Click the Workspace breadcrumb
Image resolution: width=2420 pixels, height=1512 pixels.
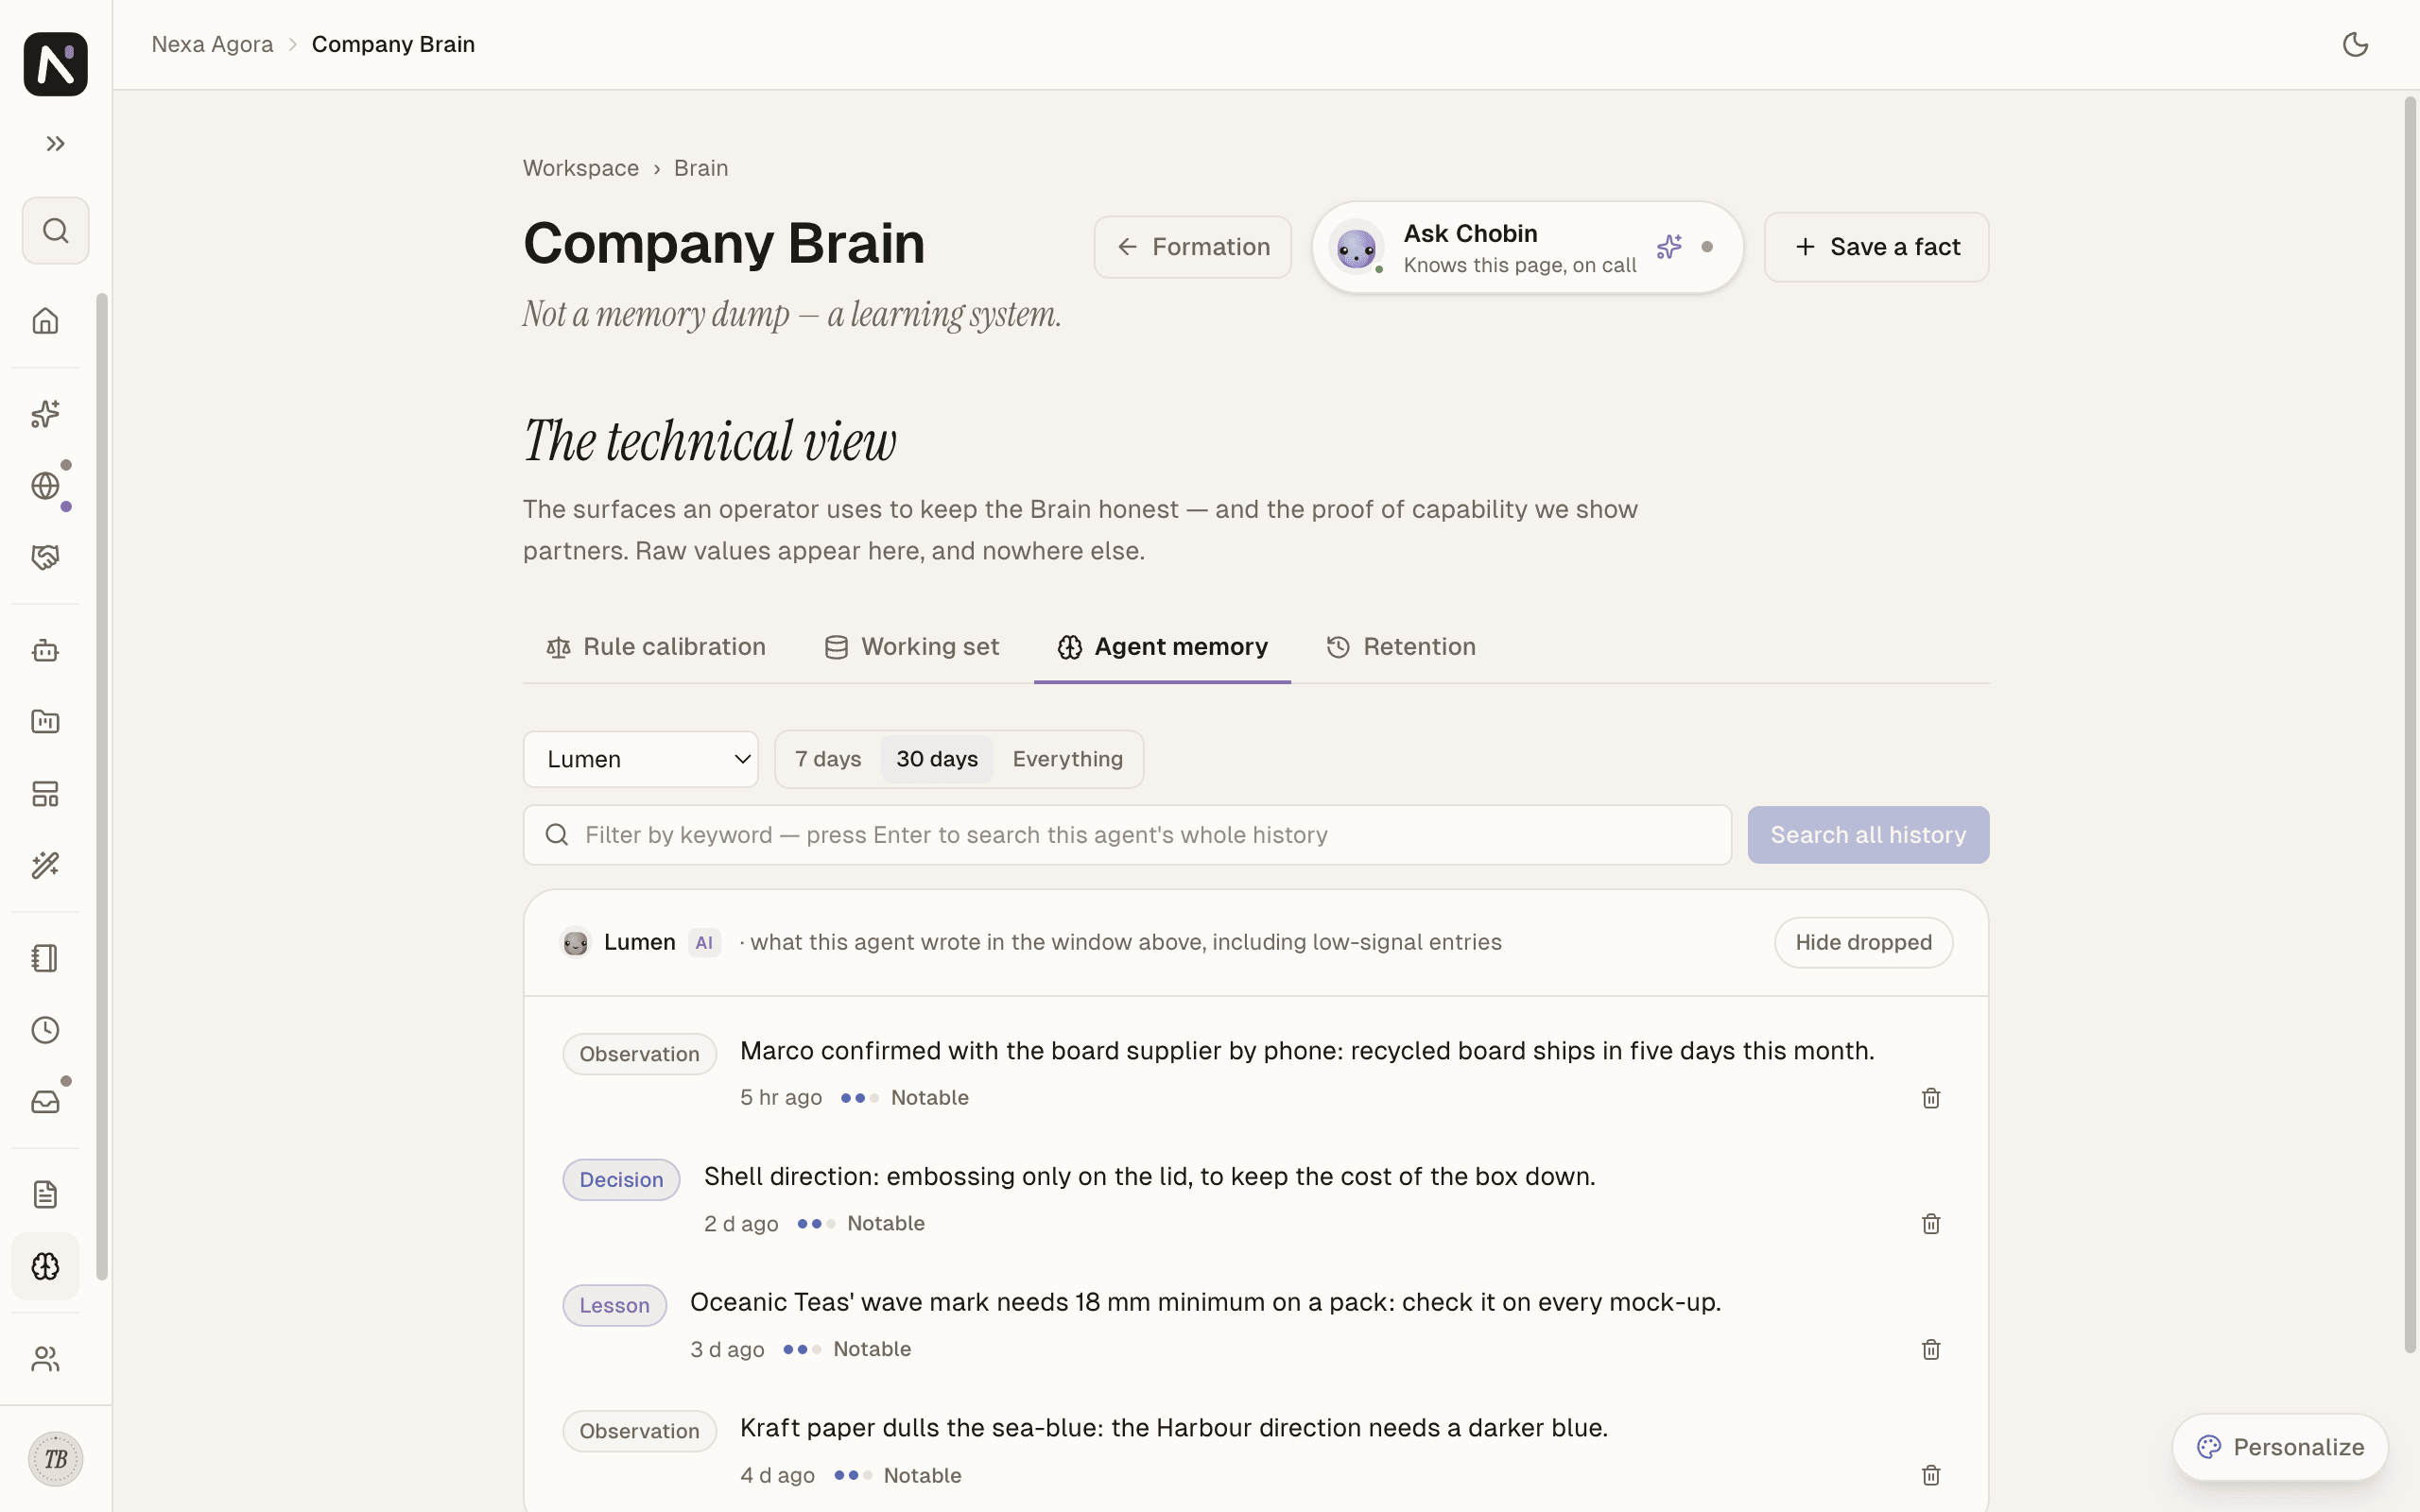581,168
